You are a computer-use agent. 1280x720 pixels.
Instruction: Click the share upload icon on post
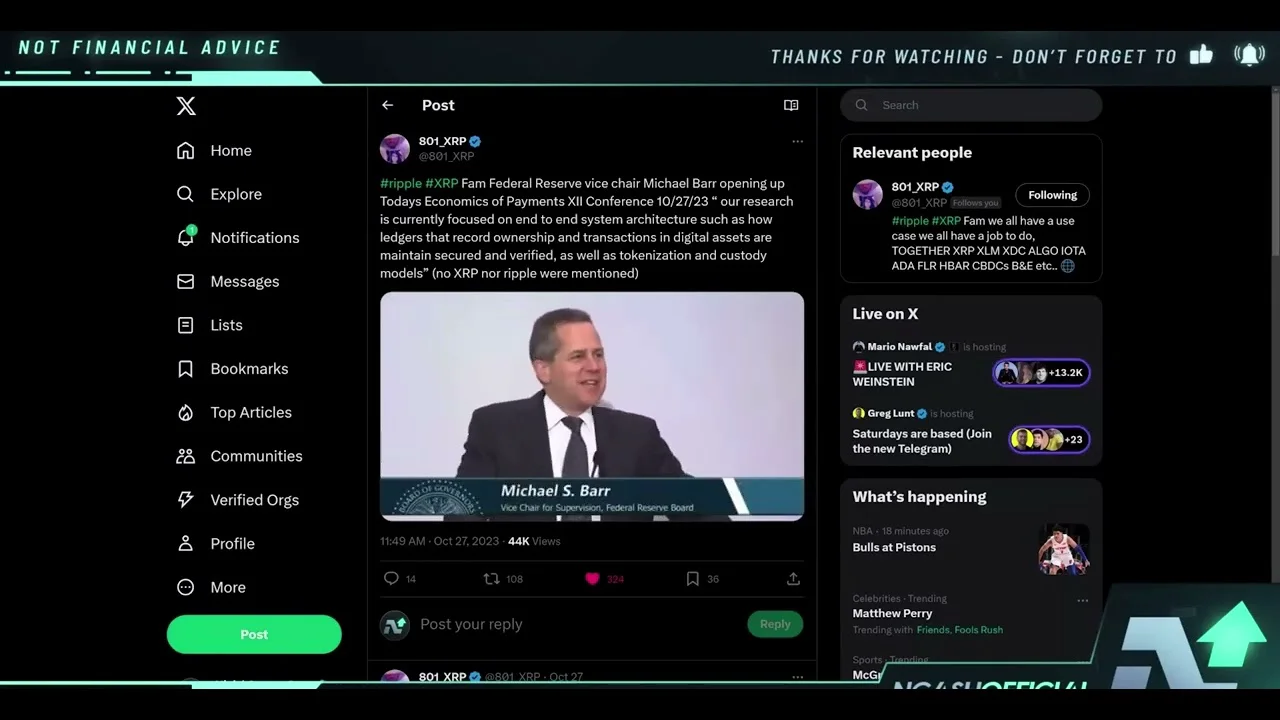coord(793,579)
